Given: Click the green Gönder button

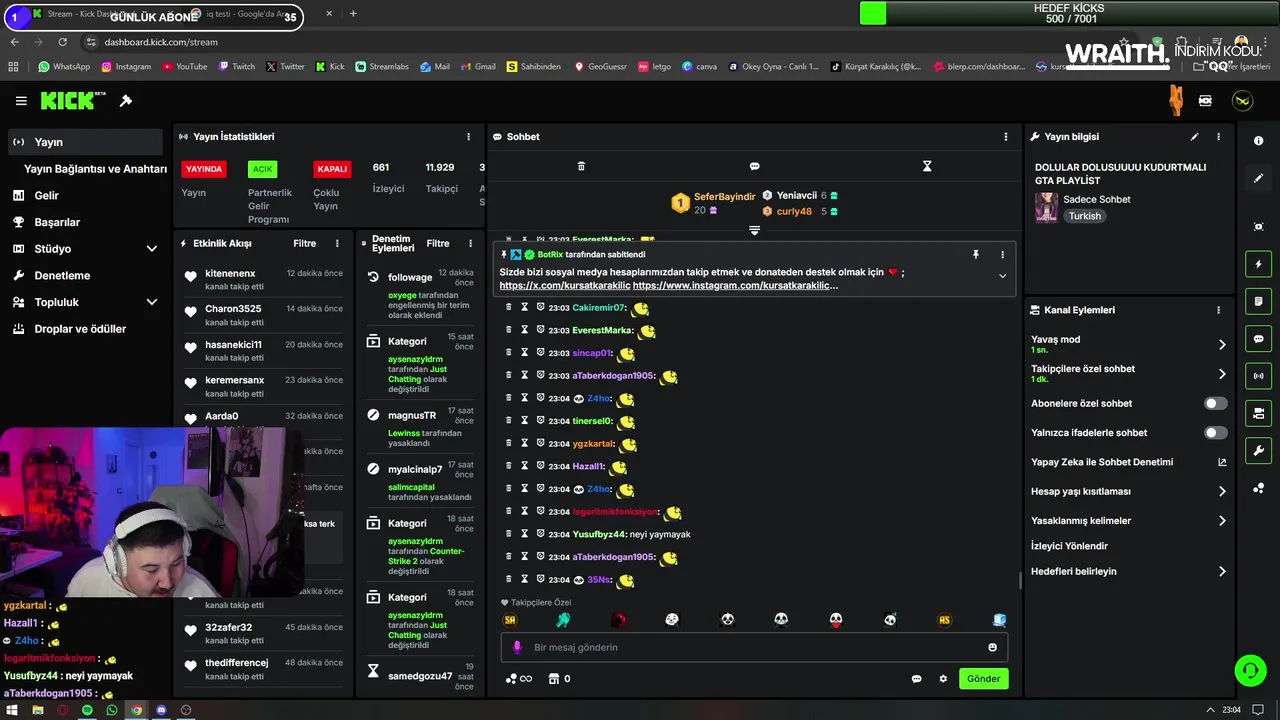Looking at the screenshot, I should pos(983,679).
